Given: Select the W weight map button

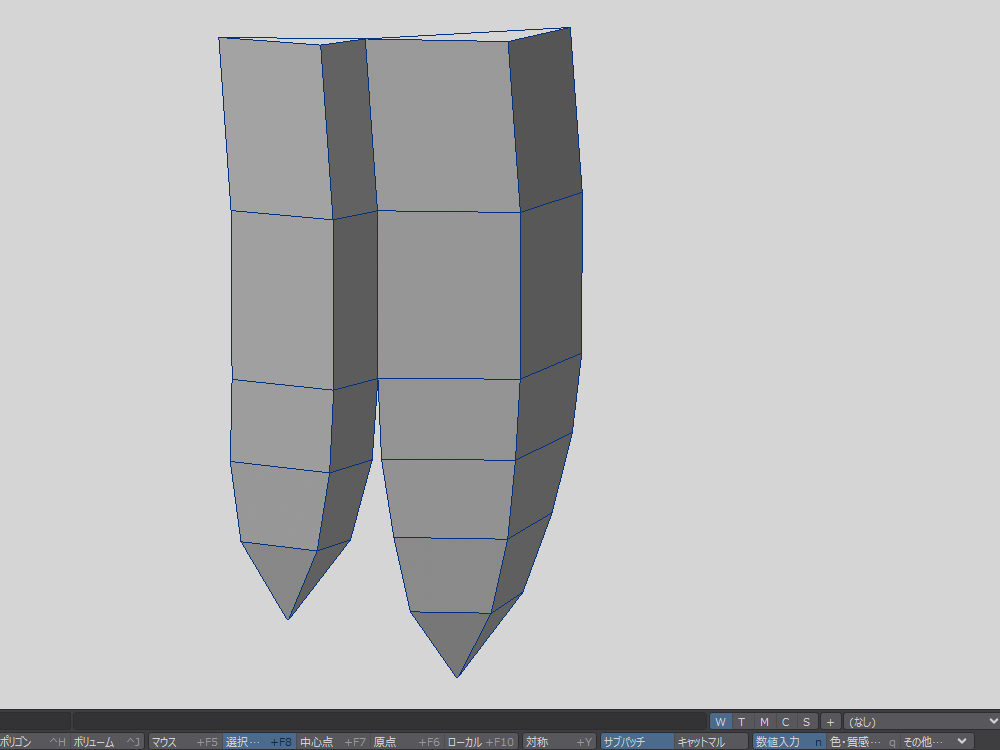Looking at the screenshot, I should 720,722.
